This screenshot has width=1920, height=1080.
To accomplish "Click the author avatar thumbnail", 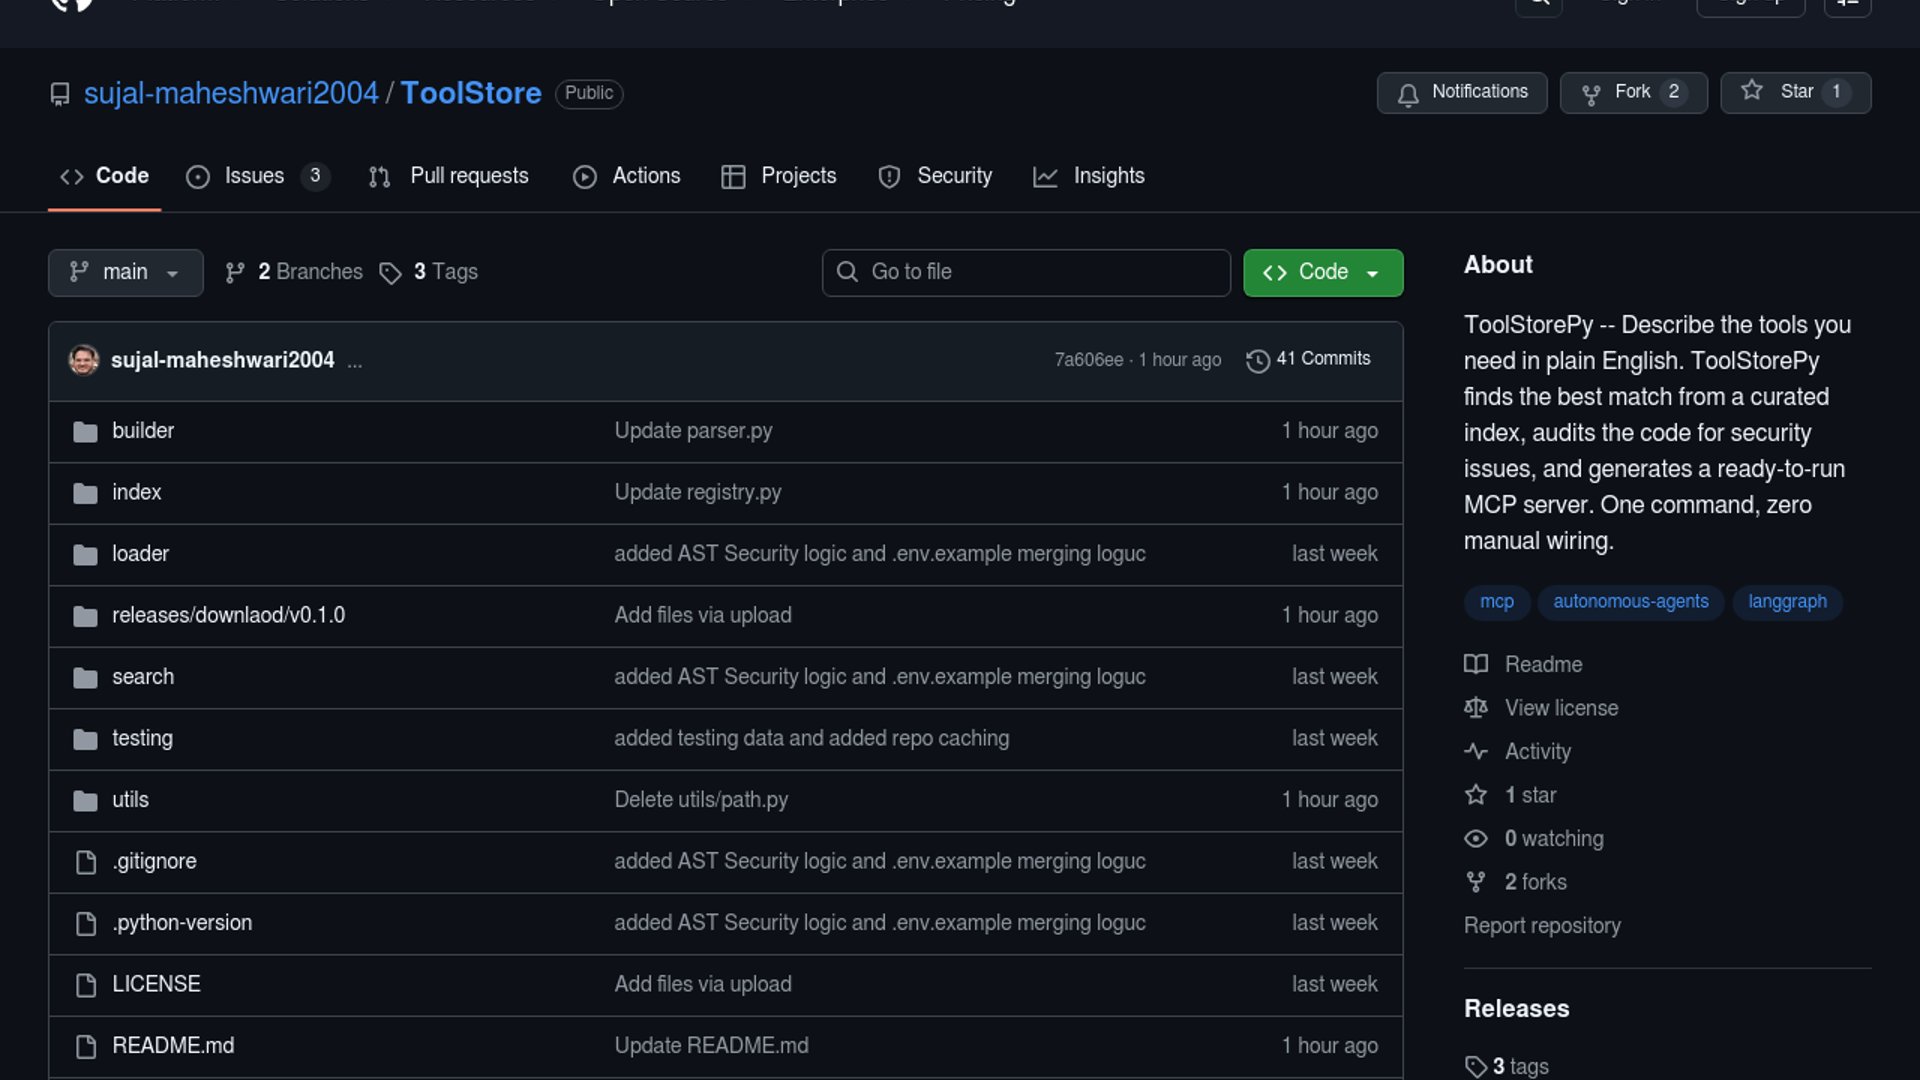I will coord(84,360).
